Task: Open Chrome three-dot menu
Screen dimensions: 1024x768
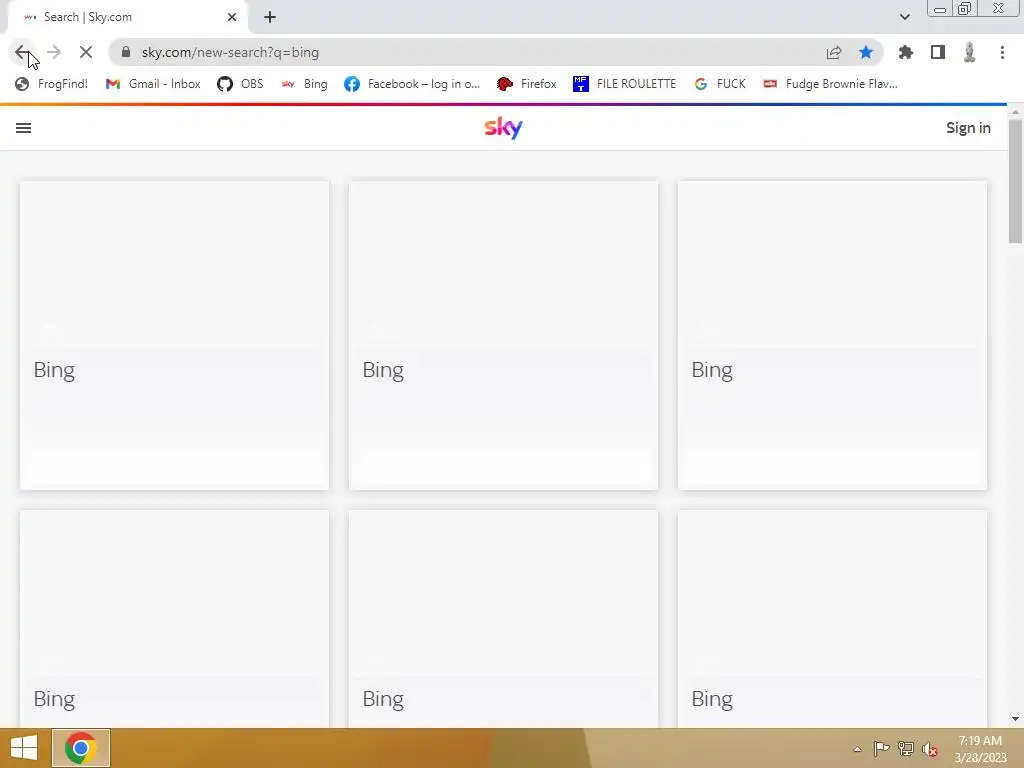Action: point(1002,52)
